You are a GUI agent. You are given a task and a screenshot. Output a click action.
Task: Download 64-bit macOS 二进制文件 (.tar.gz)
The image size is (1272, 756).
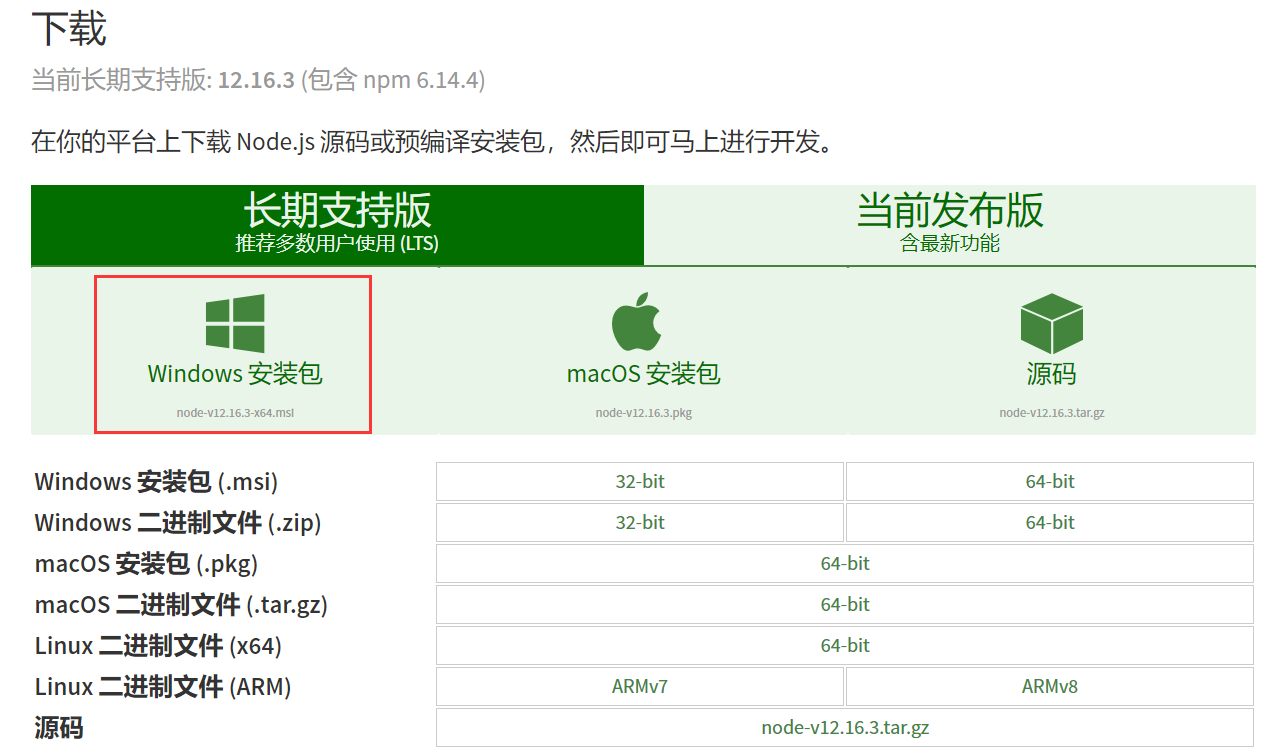pos(845,604)
